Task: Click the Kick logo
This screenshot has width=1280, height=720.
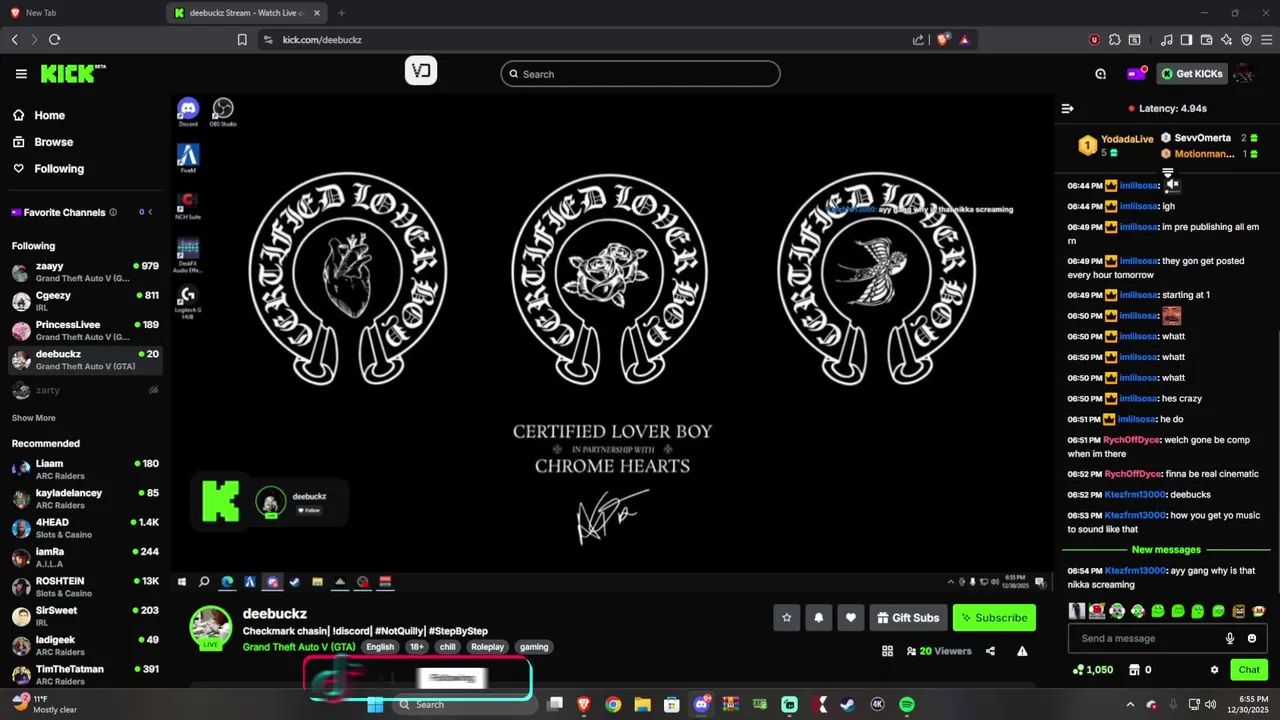Action: pyautogui.click(x=72, y=73)
